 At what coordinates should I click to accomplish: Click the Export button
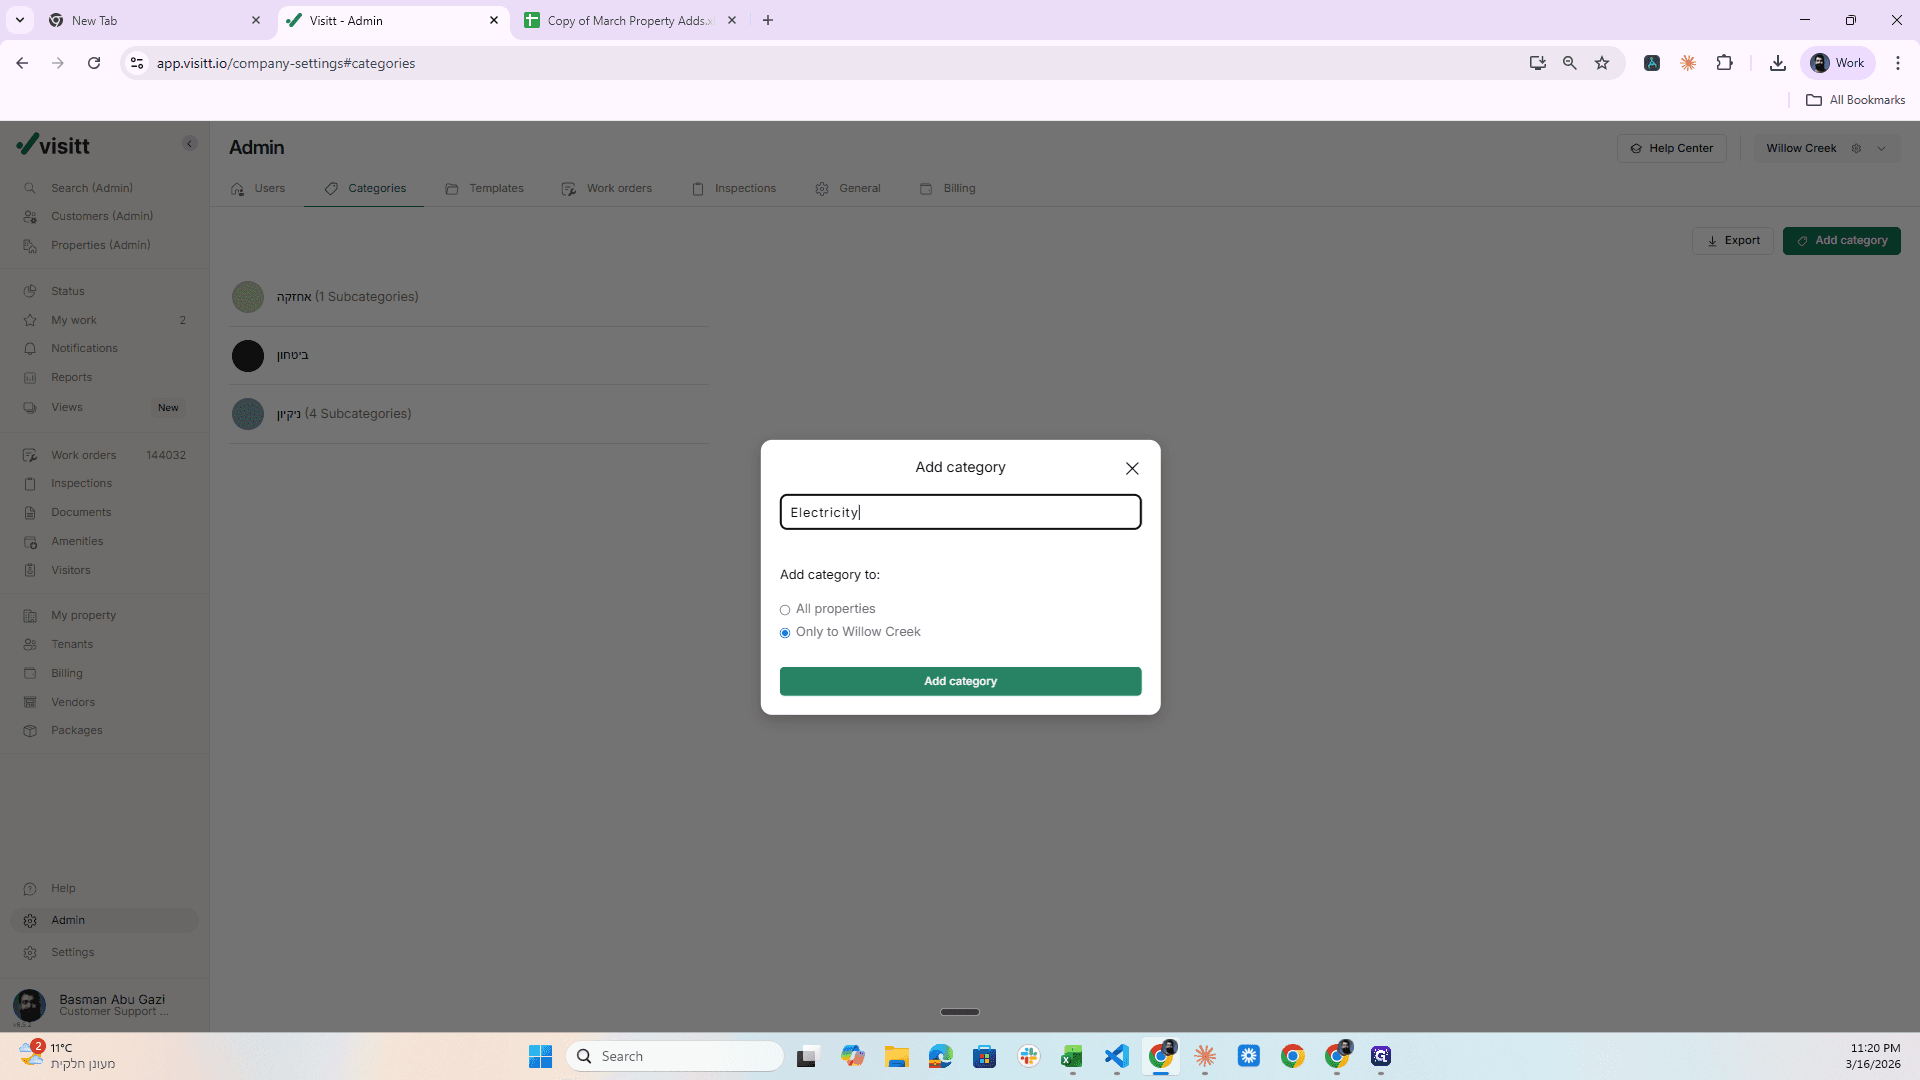(1733, 241)
